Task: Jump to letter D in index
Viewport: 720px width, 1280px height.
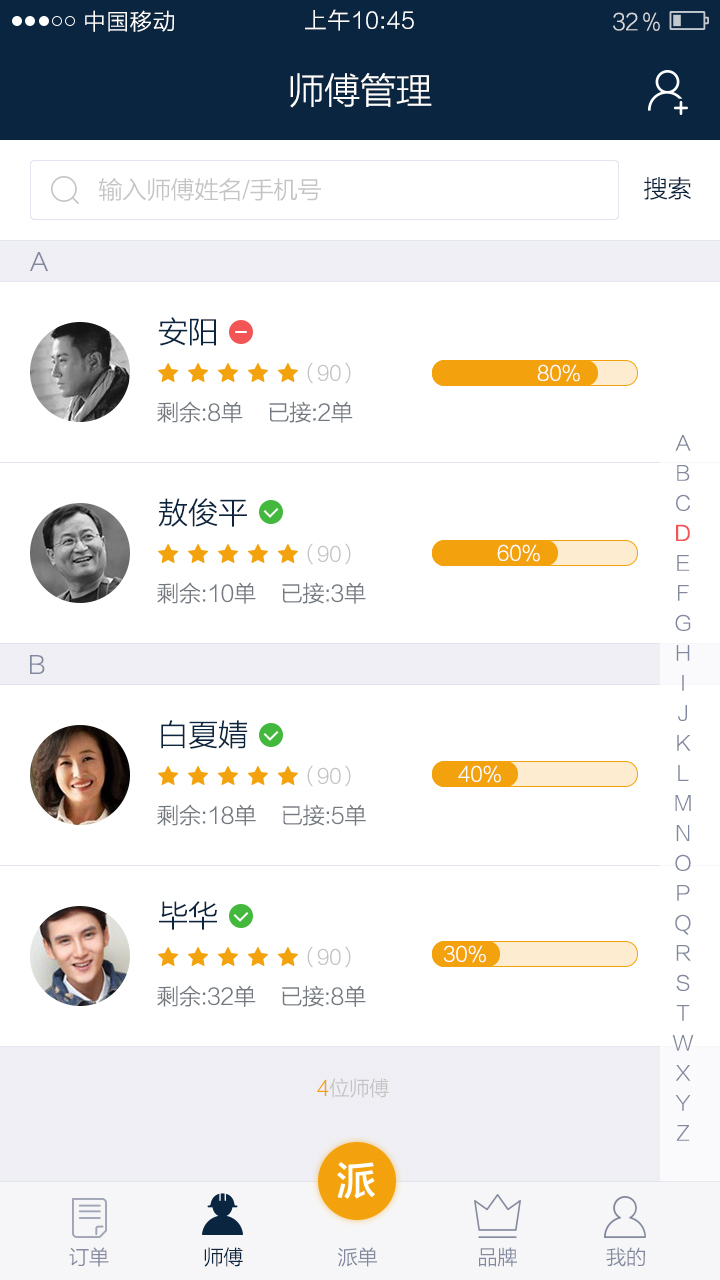Action: click(x=683, y=533)
